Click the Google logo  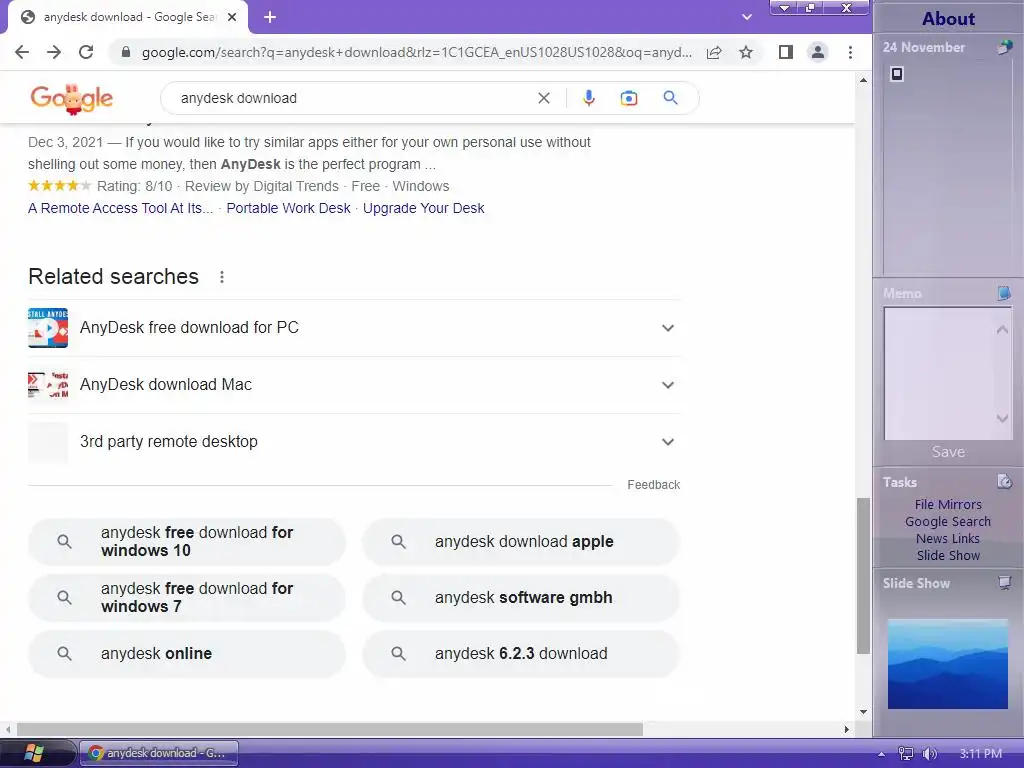click(x=72, y=99)
